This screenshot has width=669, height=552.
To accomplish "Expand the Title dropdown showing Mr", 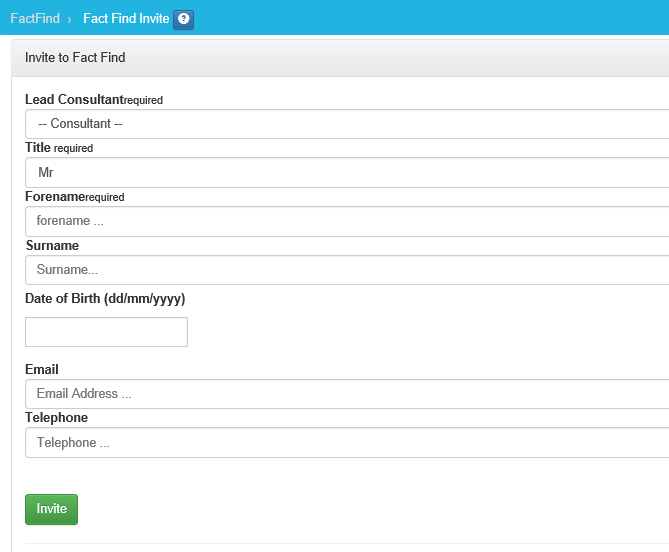I will [346, 172].
